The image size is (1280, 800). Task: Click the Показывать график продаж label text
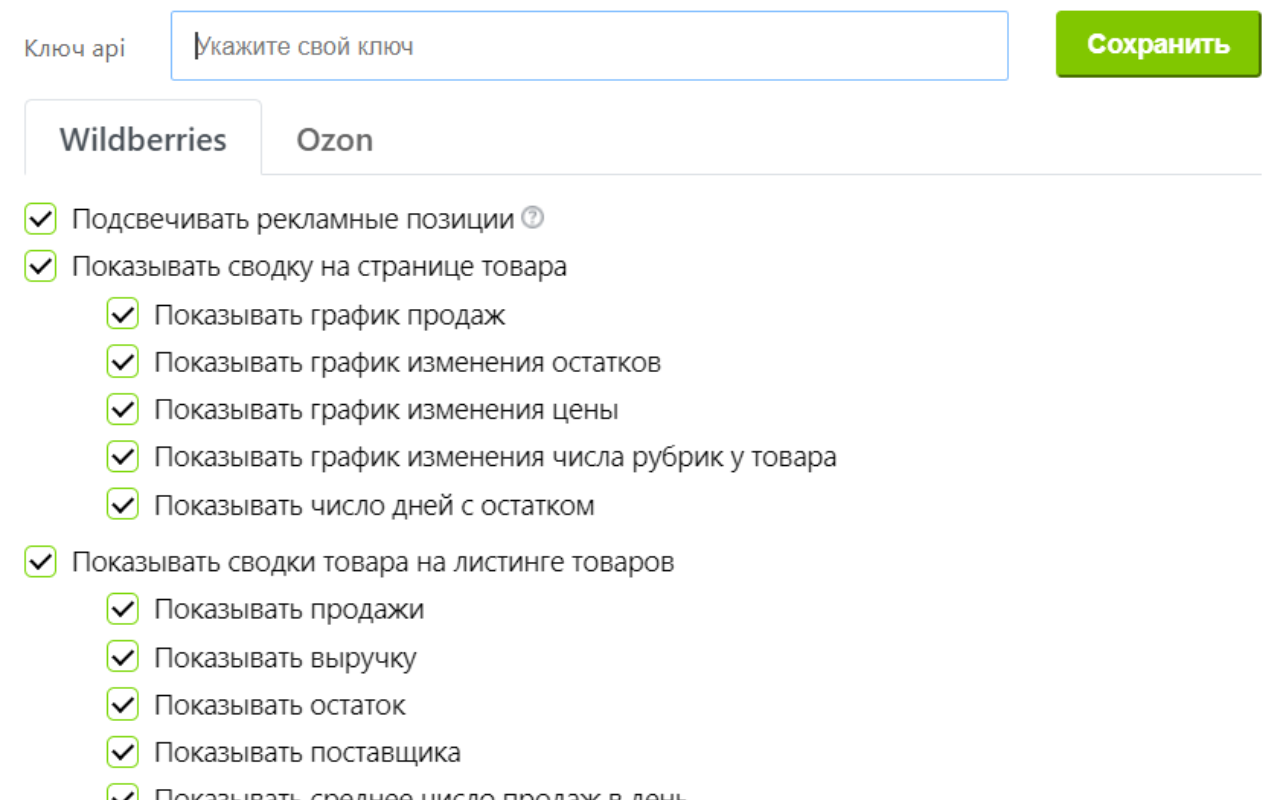pos(329,315)
